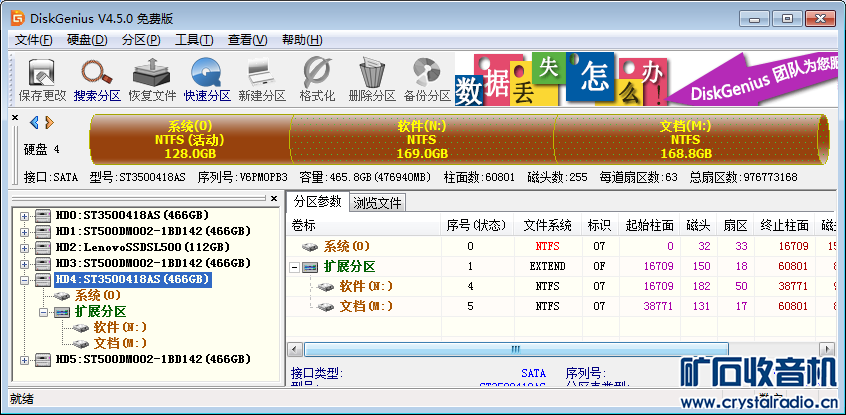The height and width of the screenshot is (415, 846).
Task: Open the 文件(F) menu
Action: click(x=33, y=40)
